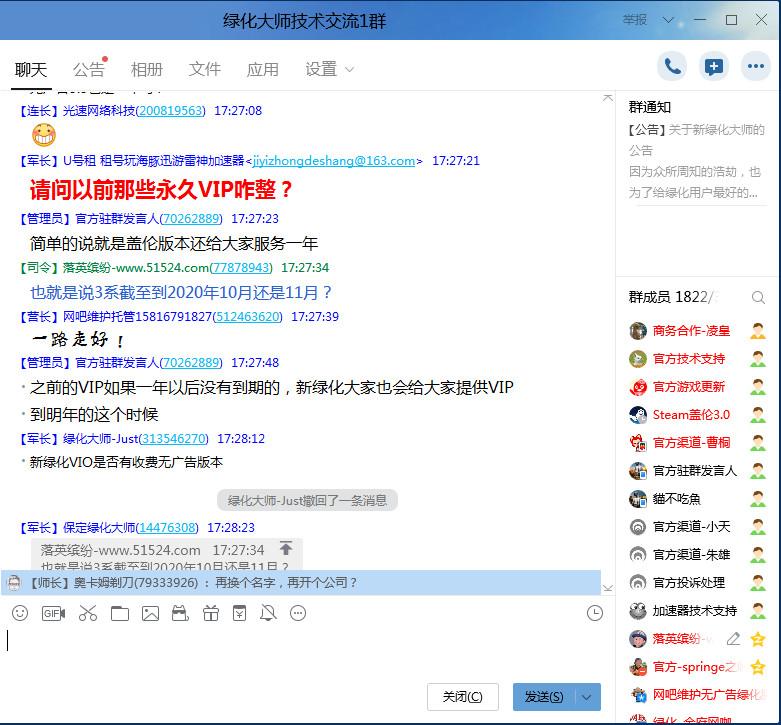Click the 举报 report link
781x725 pixels.
[x=635, y=20]
